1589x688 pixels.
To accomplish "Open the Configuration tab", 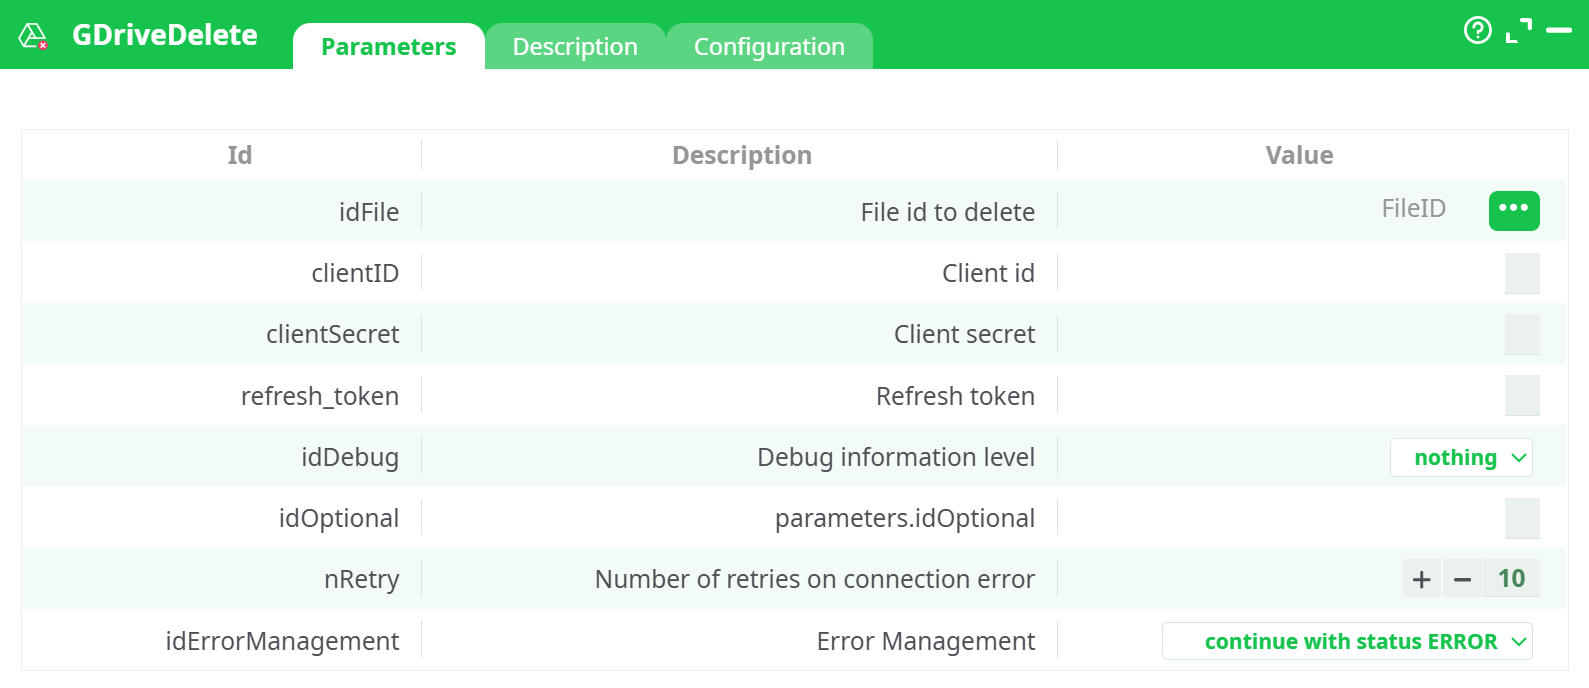I will 769,46.
